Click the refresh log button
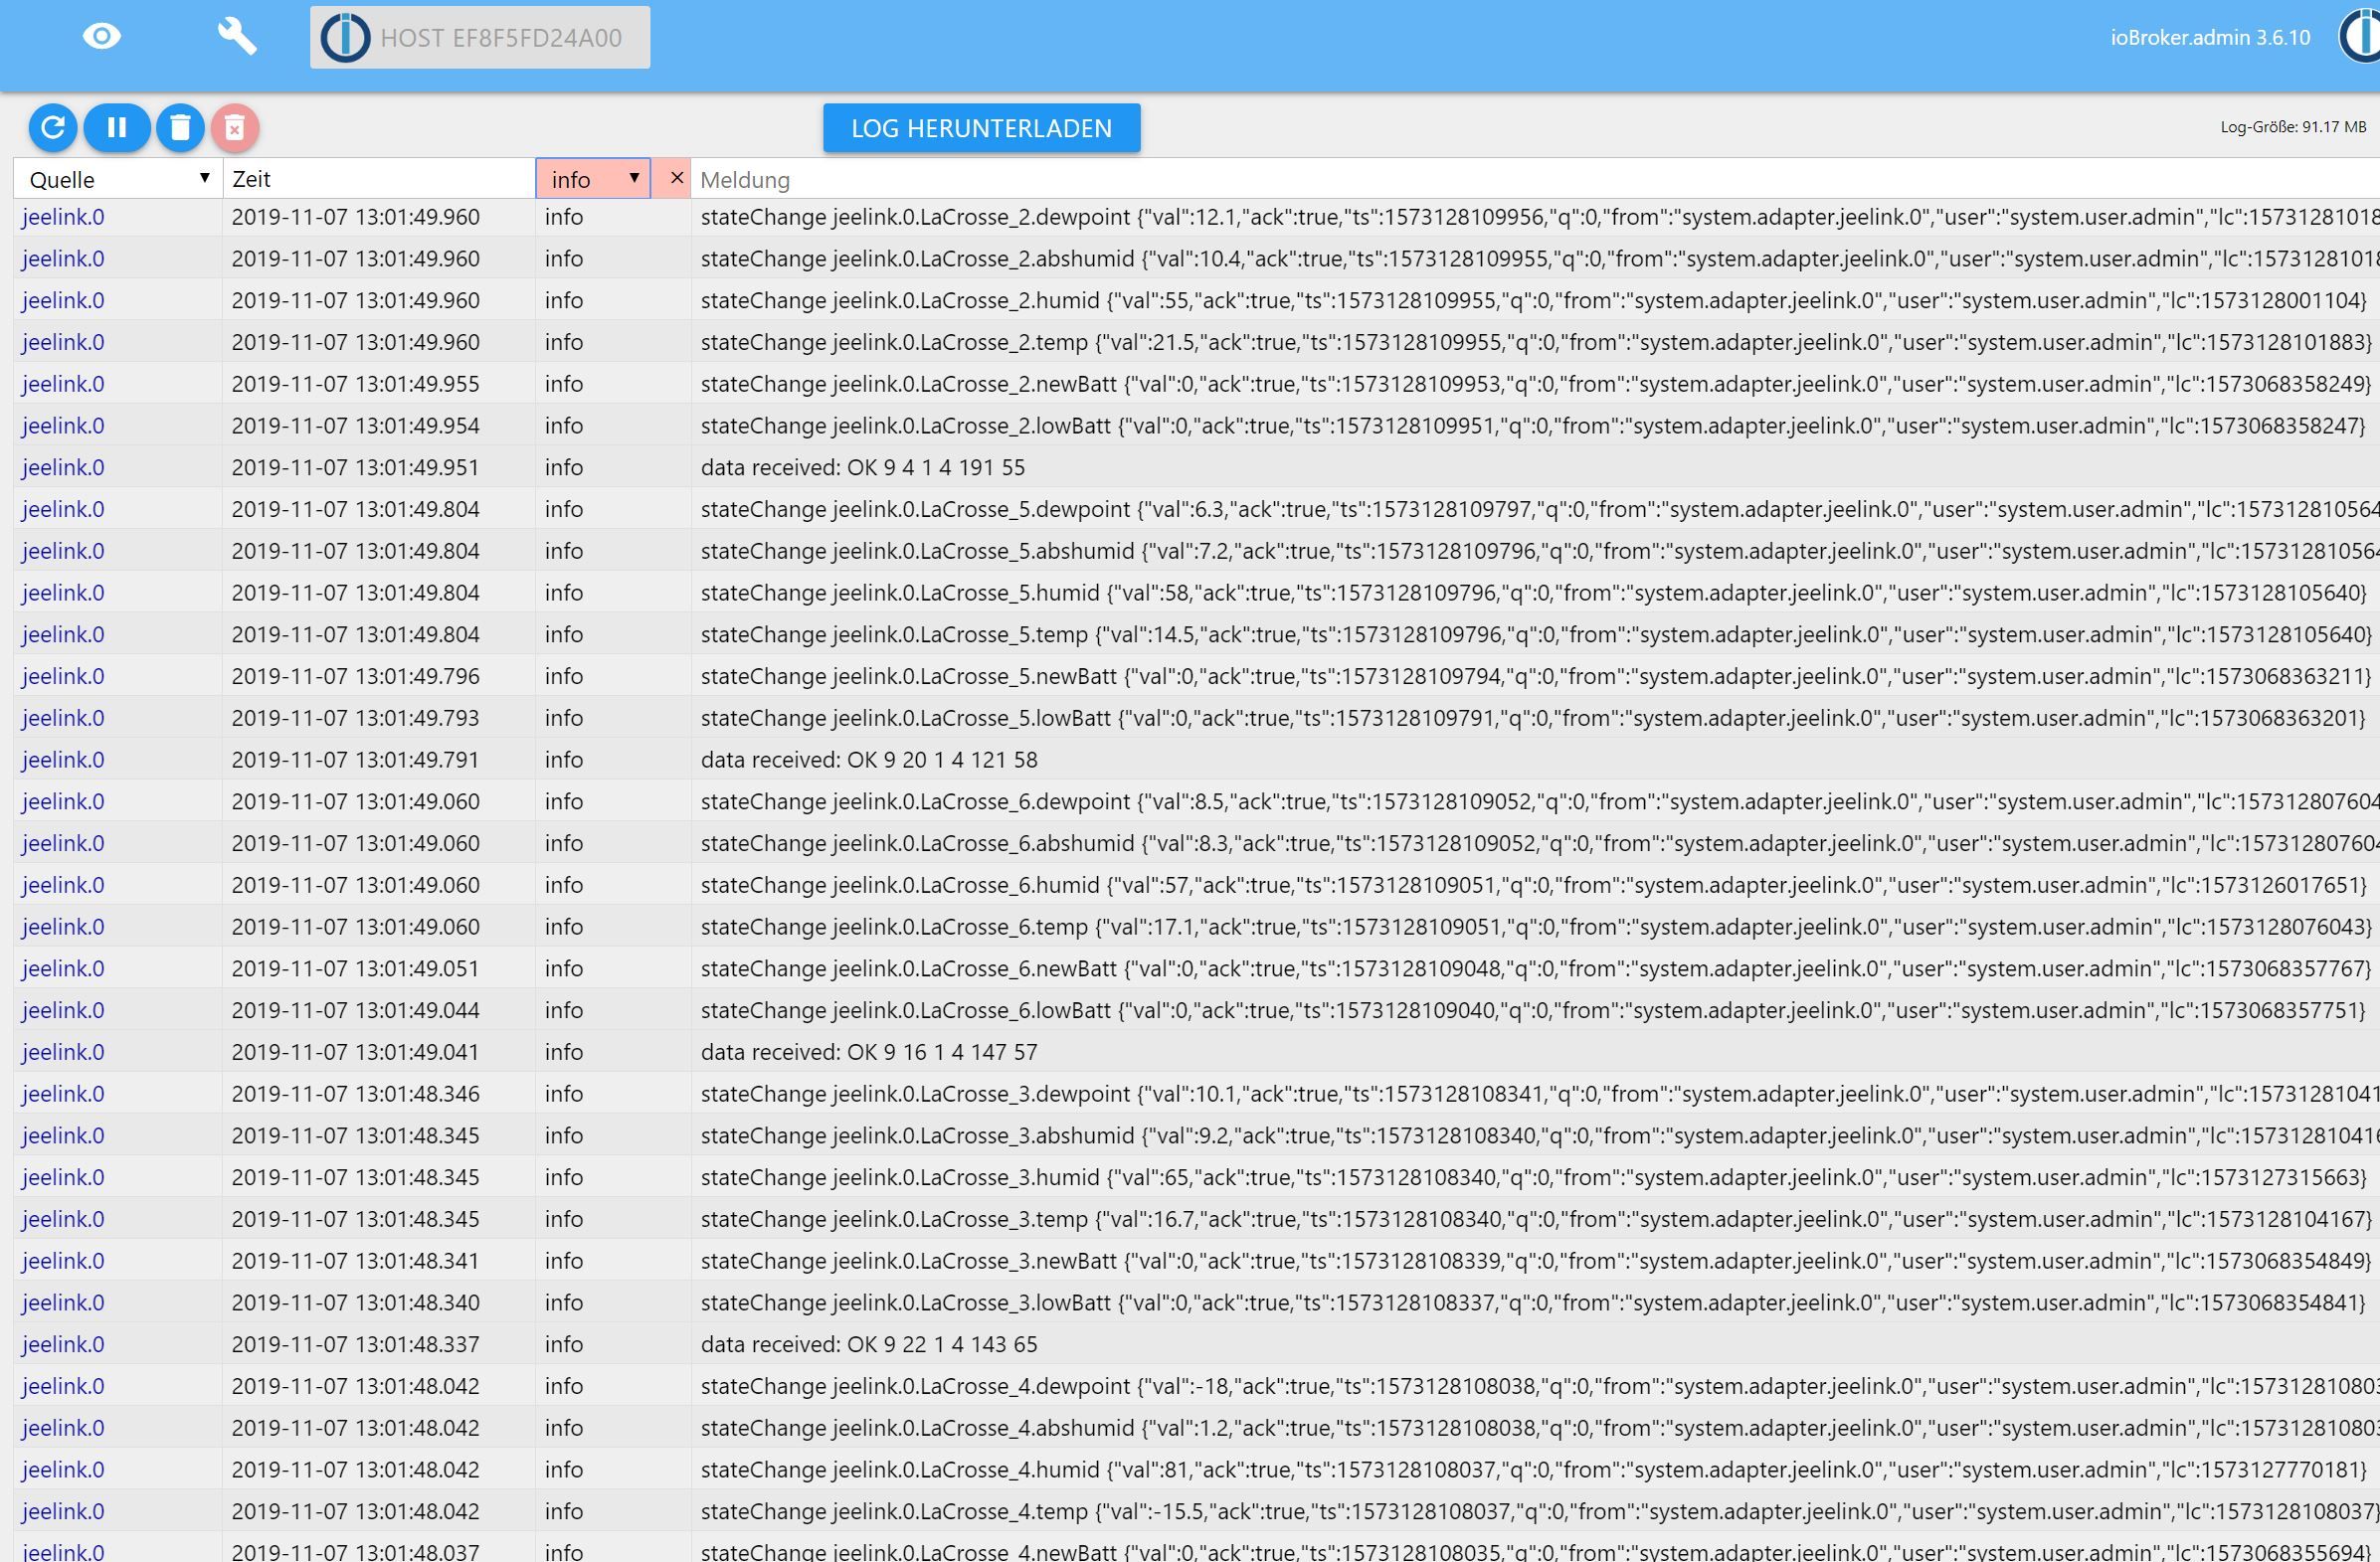The image size is (2380, 1562). coord(53,128)
